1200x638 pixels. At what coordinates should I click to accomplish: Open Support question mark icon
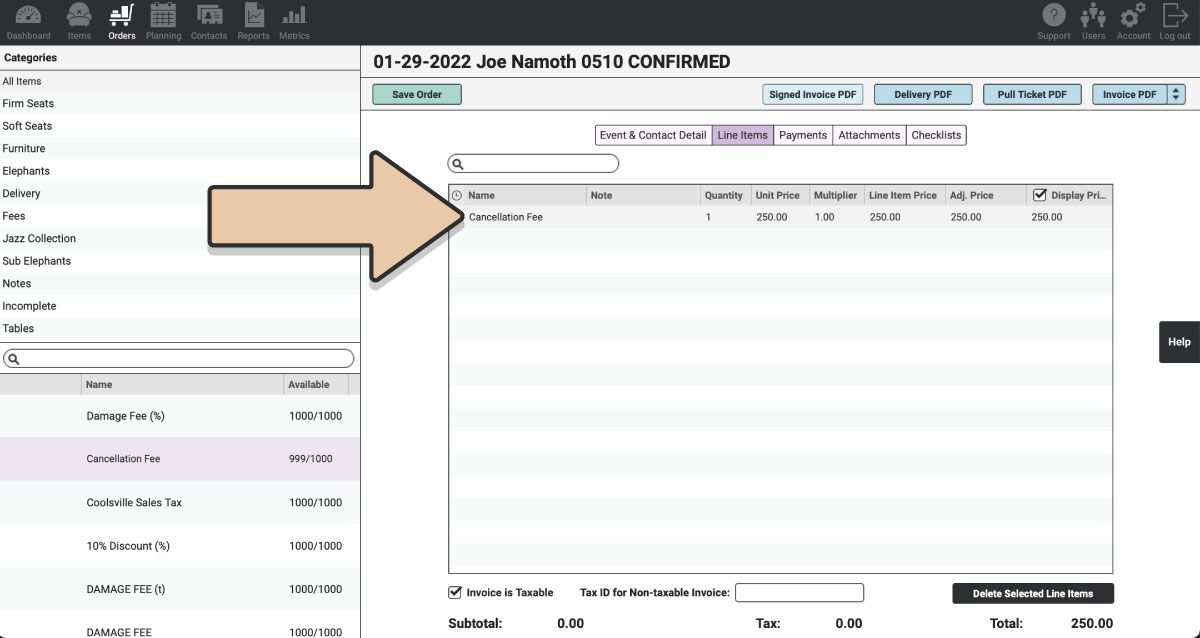[1054, 16]
